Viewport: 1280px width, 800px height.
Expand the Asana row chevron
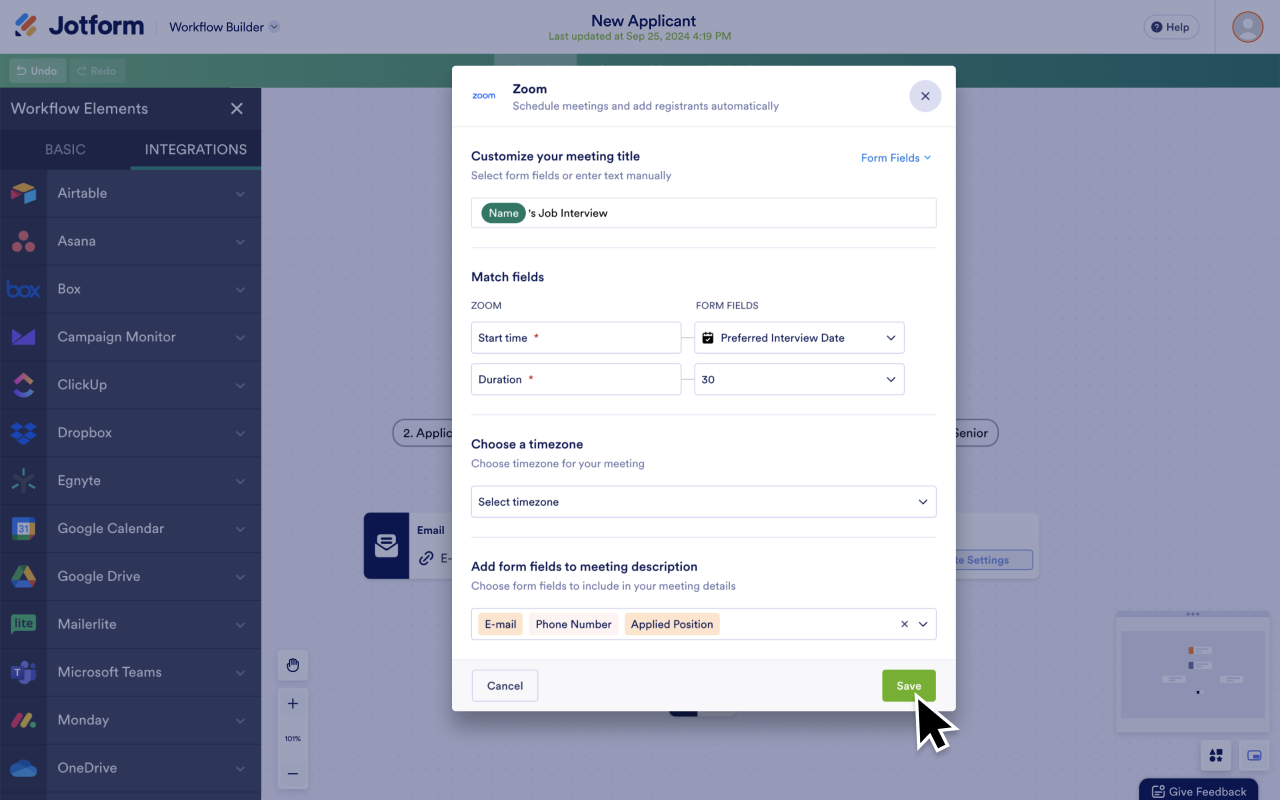[240, 241]
